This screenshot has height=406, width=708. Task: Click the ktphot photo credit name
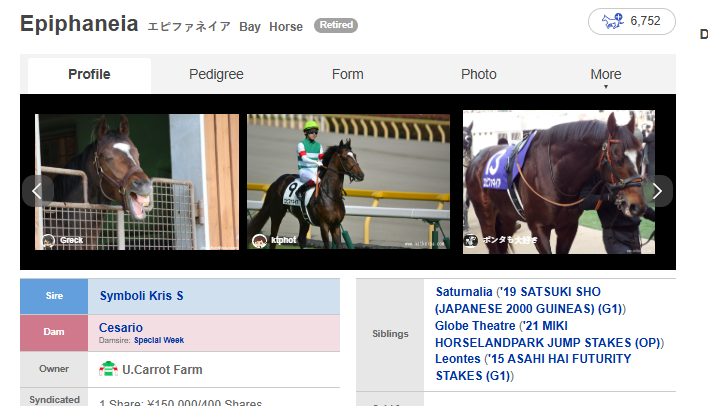[284, 240]
